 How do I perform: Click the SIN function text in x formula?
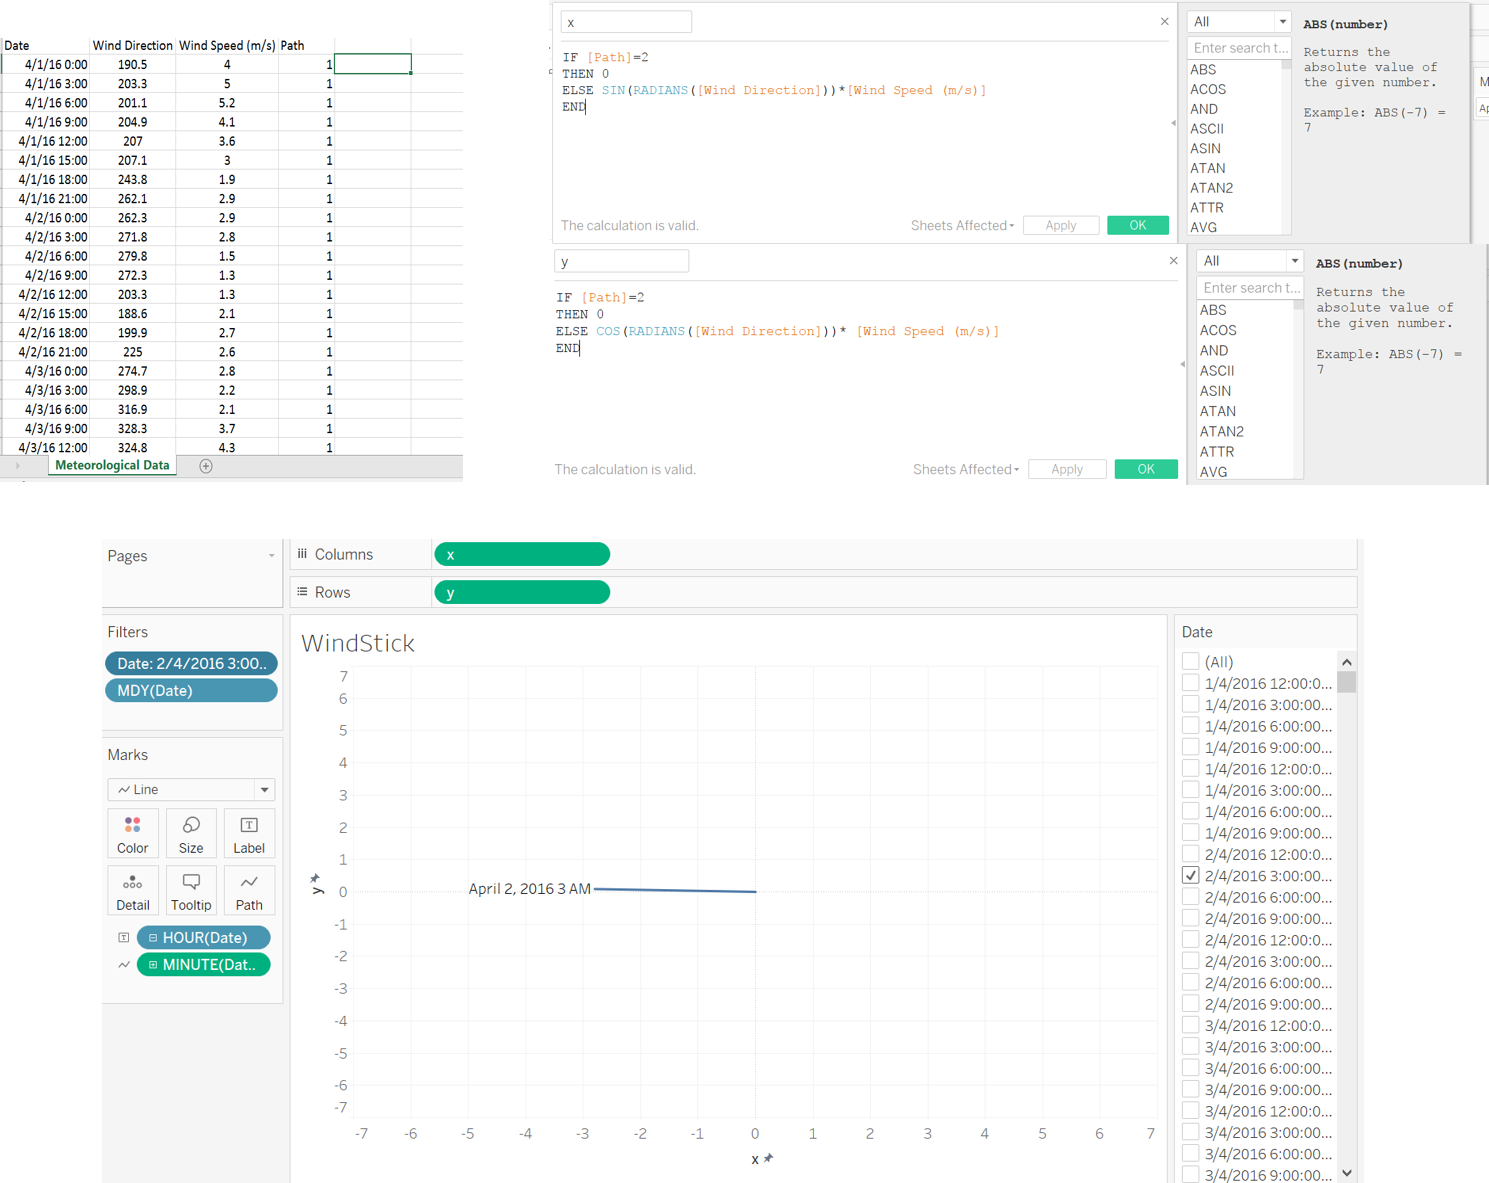[x=614, y=90]
